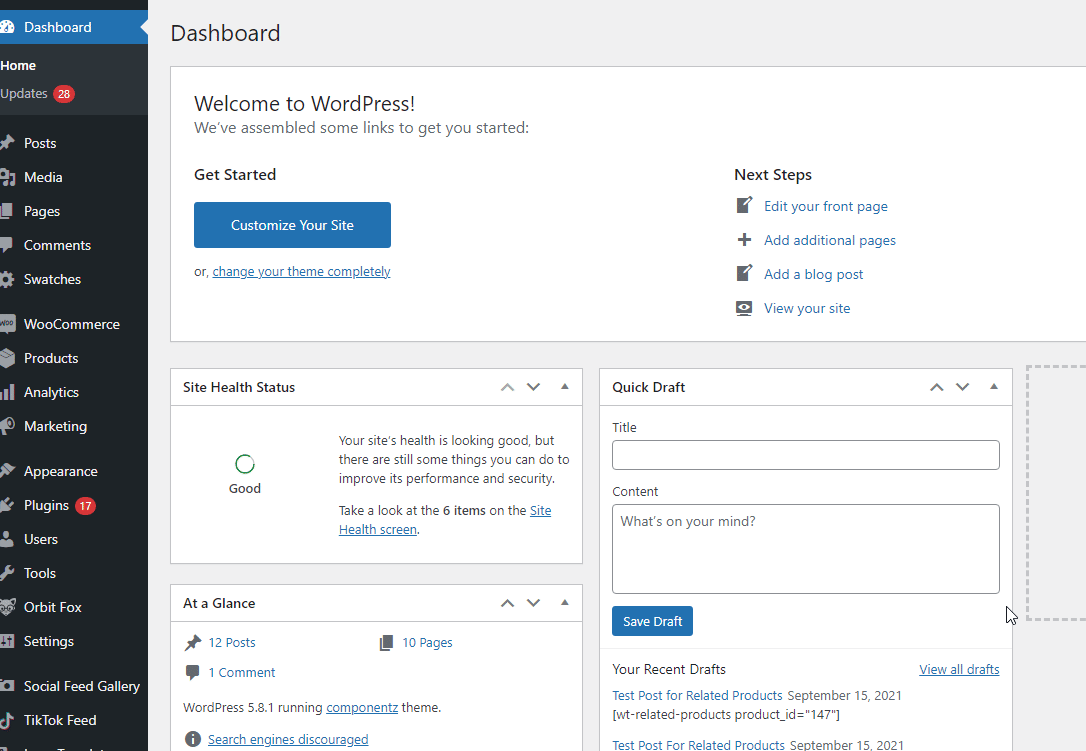Open the Home submenu item
This screenshot has height=751, width=1086.
pyautogui.click(x=18, y=65)
